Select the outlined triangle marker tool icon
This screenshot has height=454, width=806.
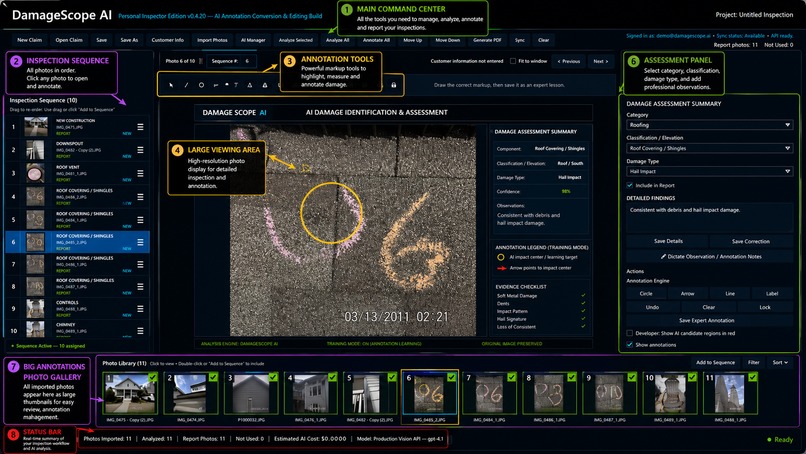point(250,85)
